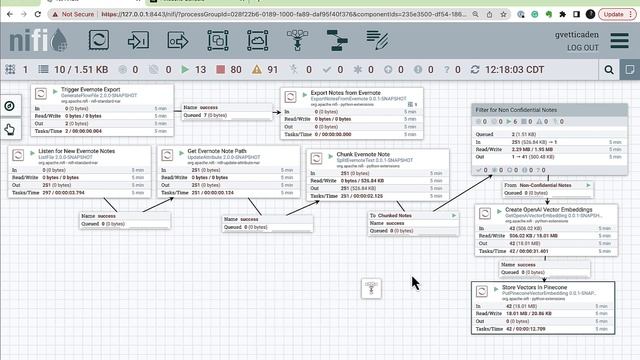Screen dimensions: 640x360
Task: Click the last refreshed icon by timestamp
Action: 475,70
